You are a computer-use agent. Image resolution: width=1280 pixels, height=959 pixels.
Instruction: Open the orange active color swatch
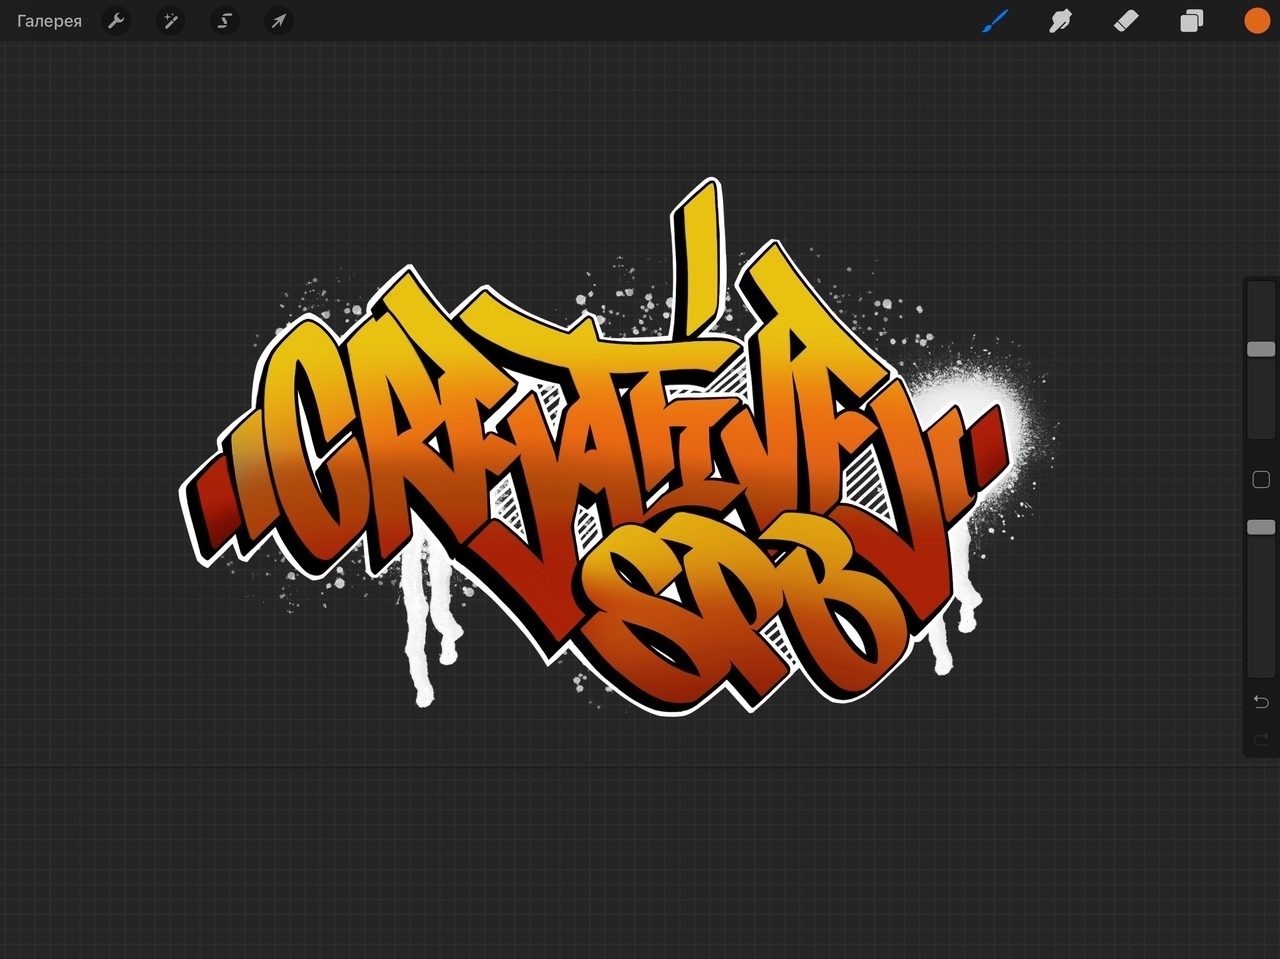[1257, 21]
